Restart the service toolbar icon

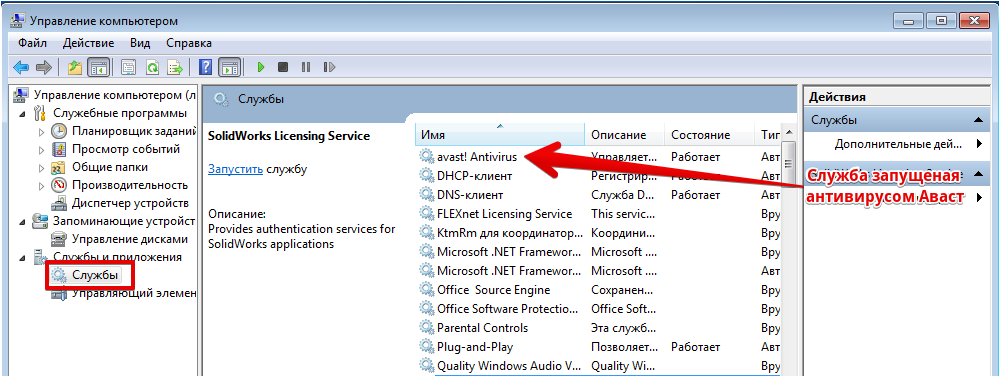pyautogui.click(x=329, y=67)
